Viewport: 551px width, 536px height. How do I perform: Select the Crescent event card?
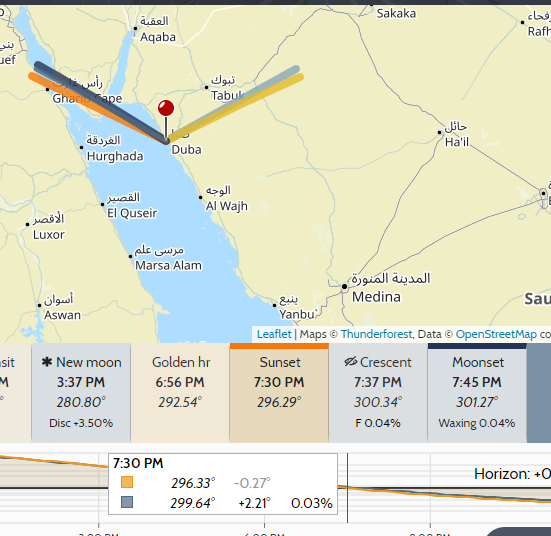tap(378, 393)
